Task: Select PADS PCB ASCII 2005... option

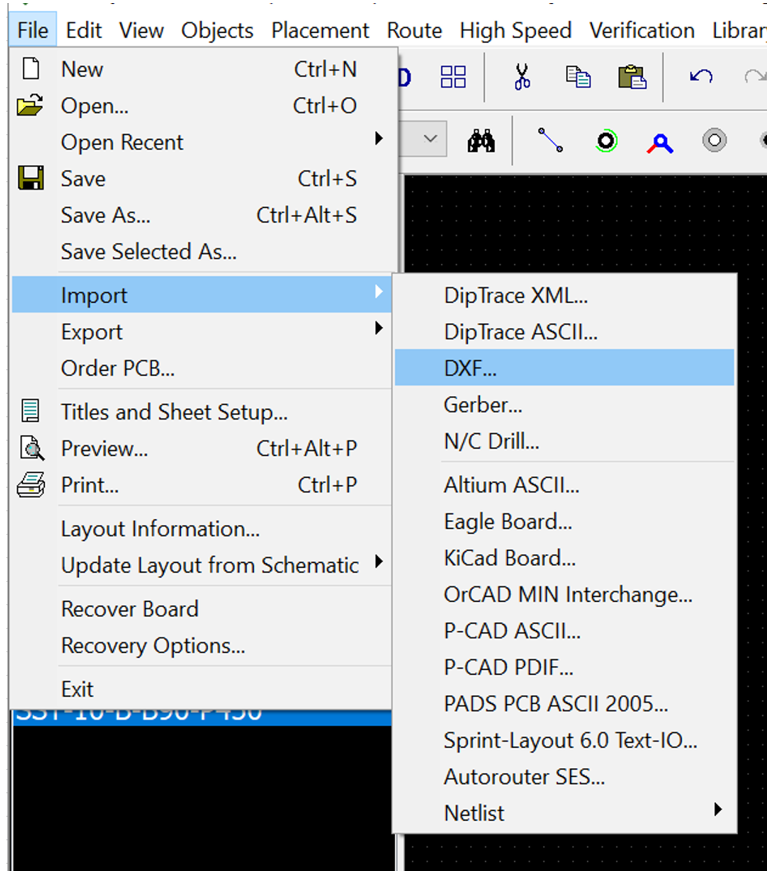Action: pos(565,704)
